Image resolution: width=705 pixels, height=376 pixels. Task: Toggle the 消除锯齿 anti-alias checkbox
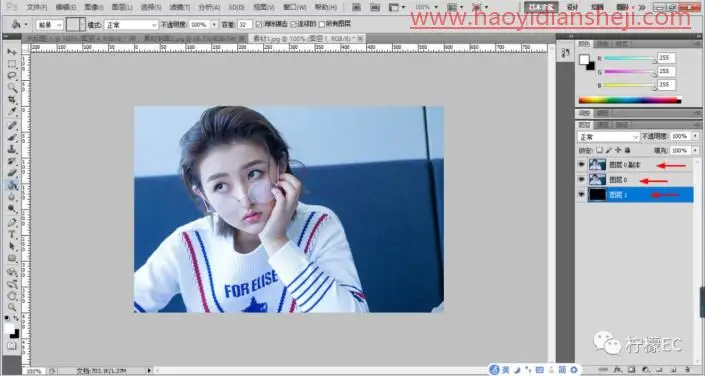click(259, 24)
